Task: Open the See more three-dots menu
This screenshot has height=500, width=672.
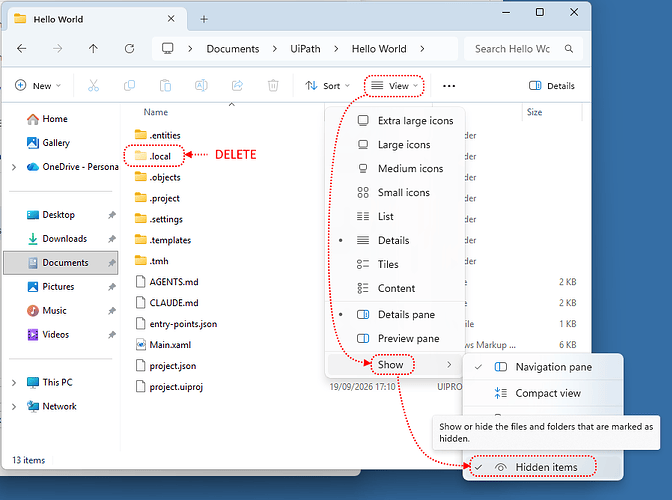Action: (449, 86)
